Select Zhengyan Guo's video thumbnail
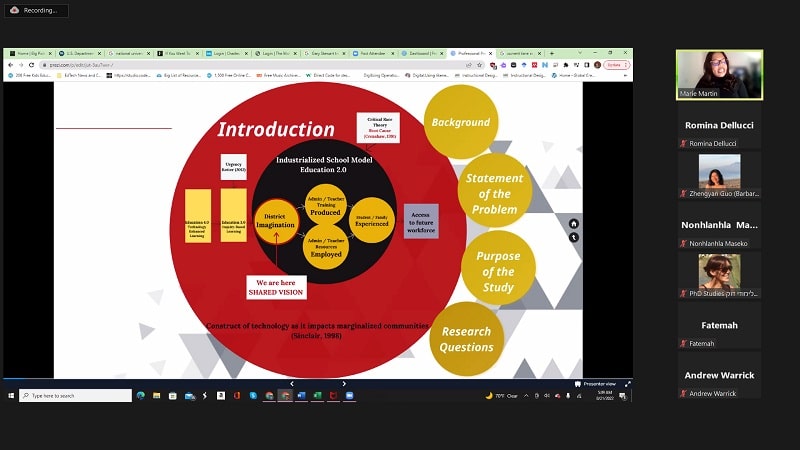 (x=719, y=172)
